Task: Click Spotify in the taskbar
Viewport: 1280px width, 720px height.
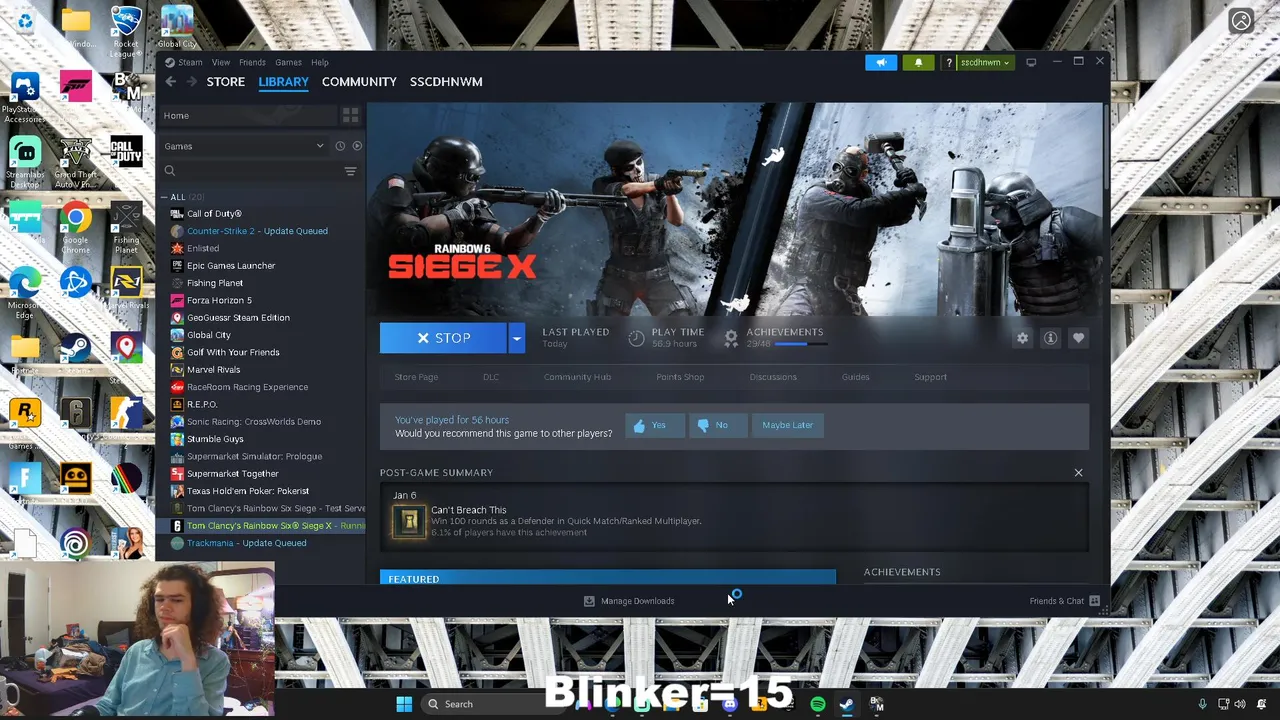Action: coord(817,704)
